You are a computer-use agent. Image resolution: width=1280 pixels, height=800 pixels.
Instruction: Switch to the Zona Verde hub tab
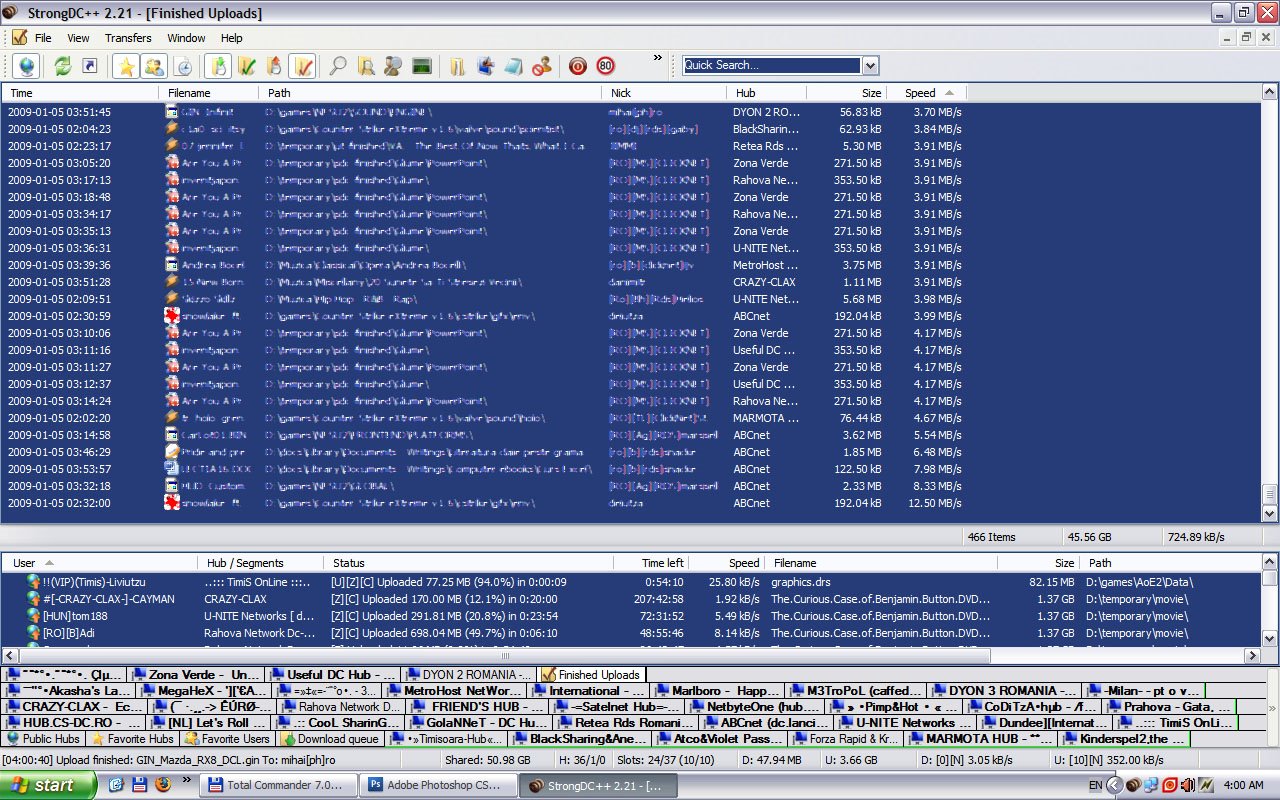(x=195, y=675)
